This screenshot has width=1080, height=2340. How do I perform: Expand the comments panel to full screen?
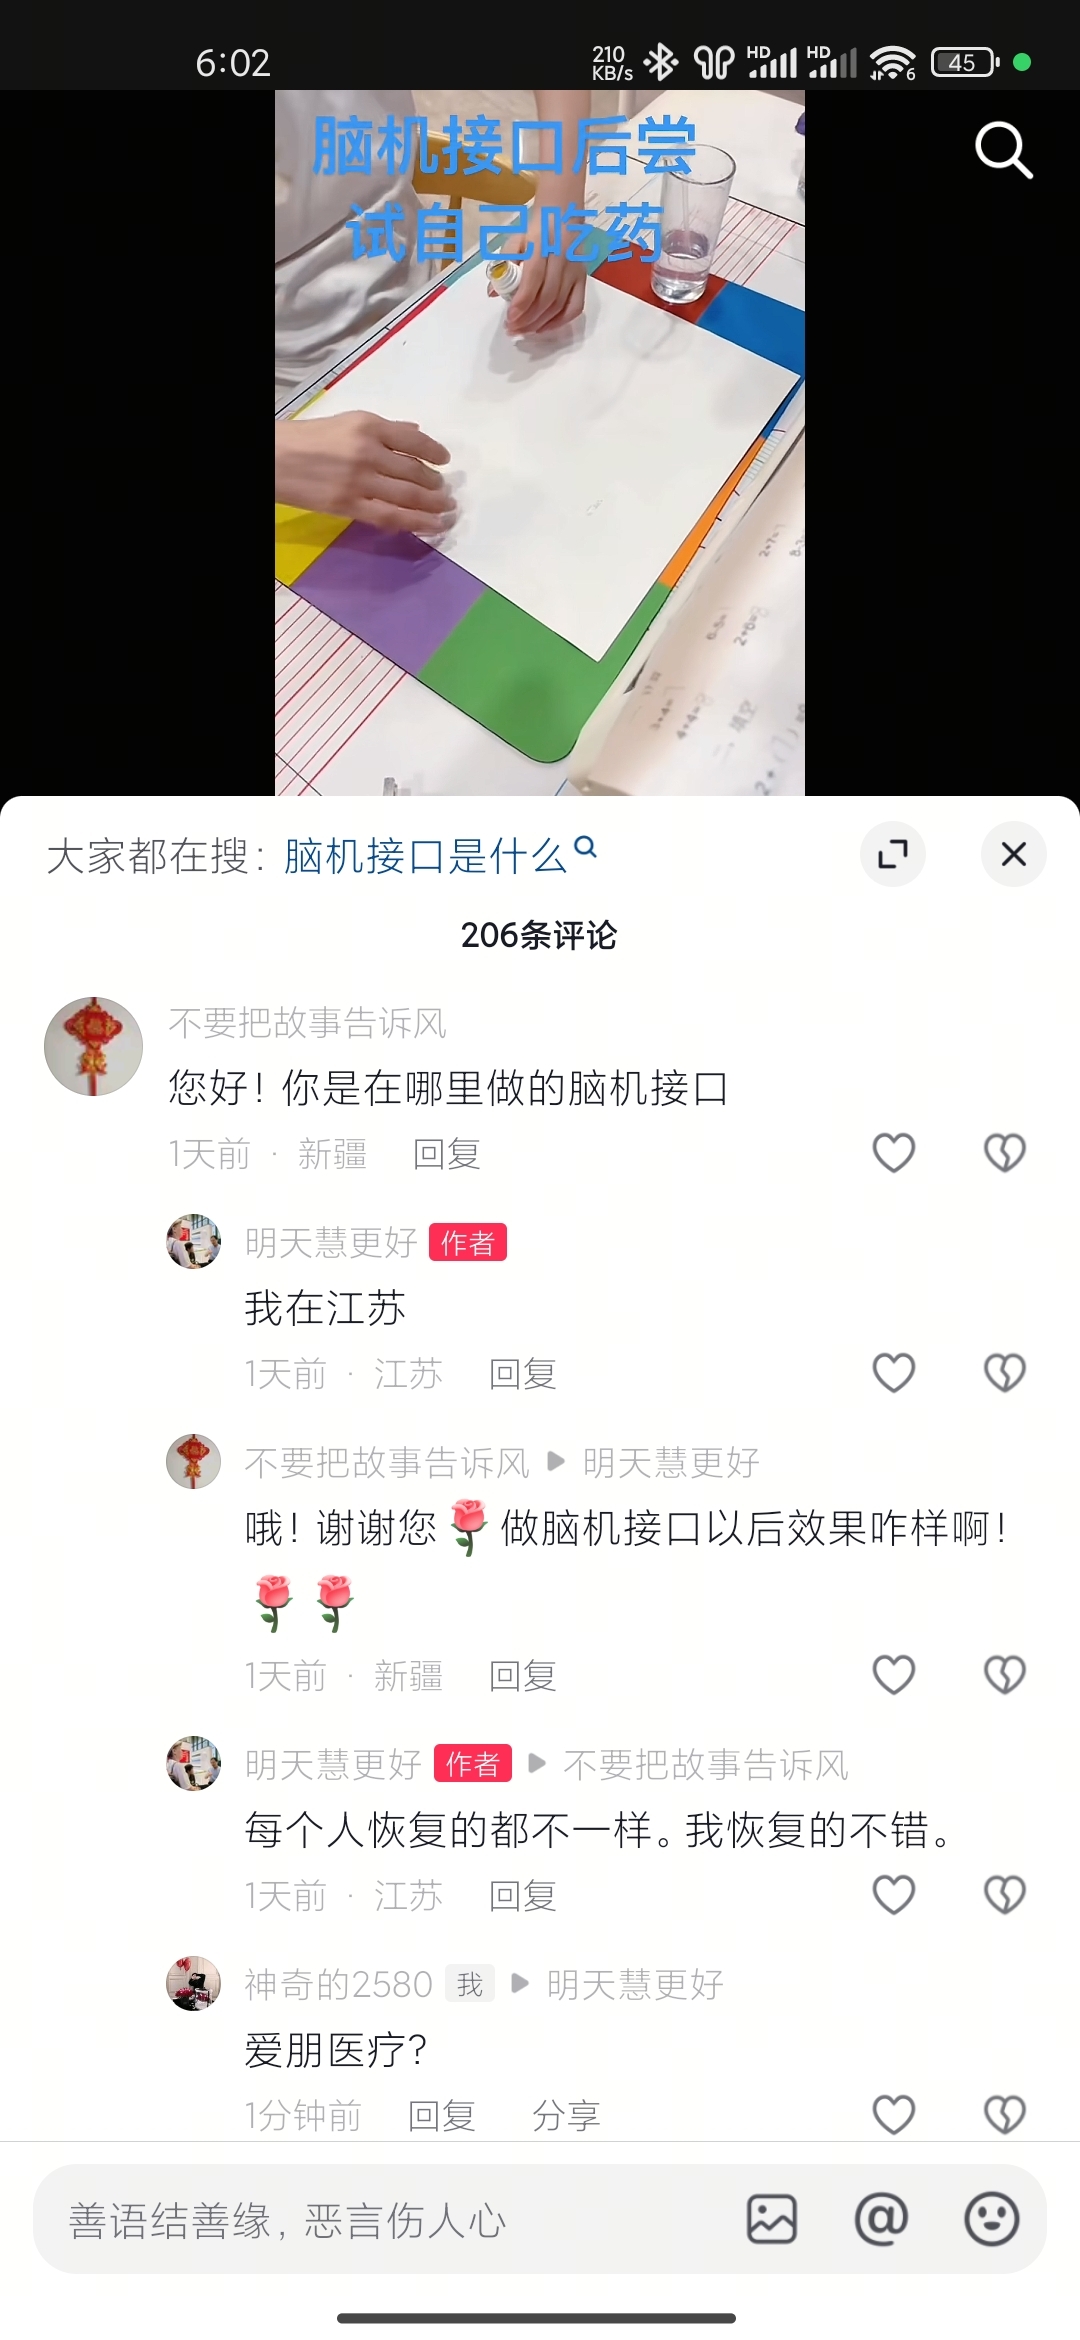click(893, 855)
